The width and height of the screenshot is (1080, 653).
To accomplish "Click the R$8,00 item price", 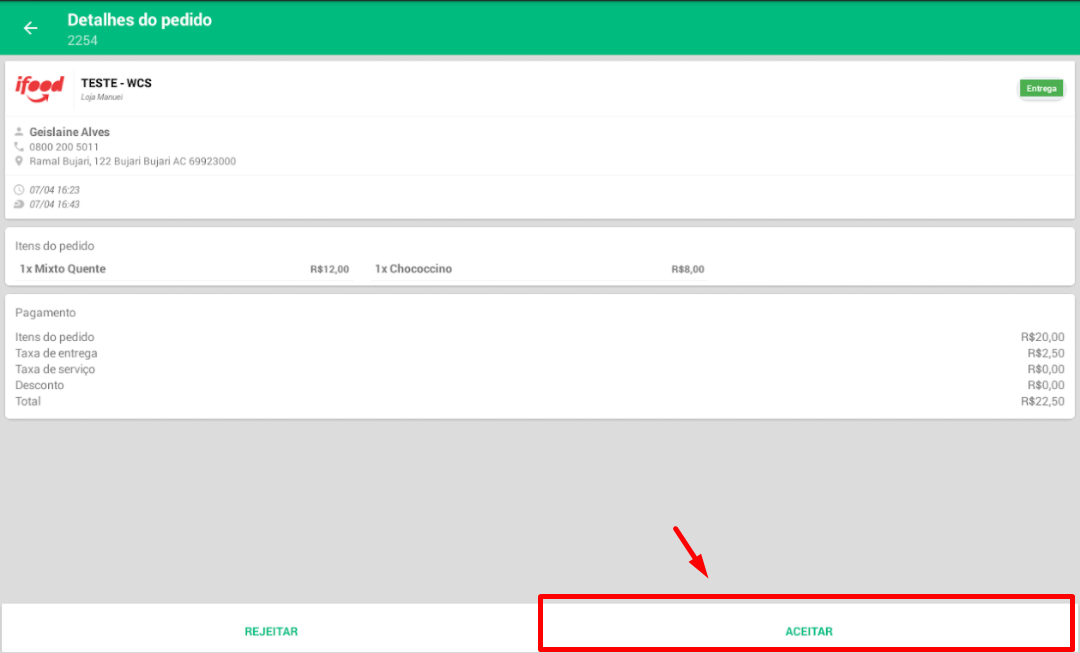I will [688, 269].
